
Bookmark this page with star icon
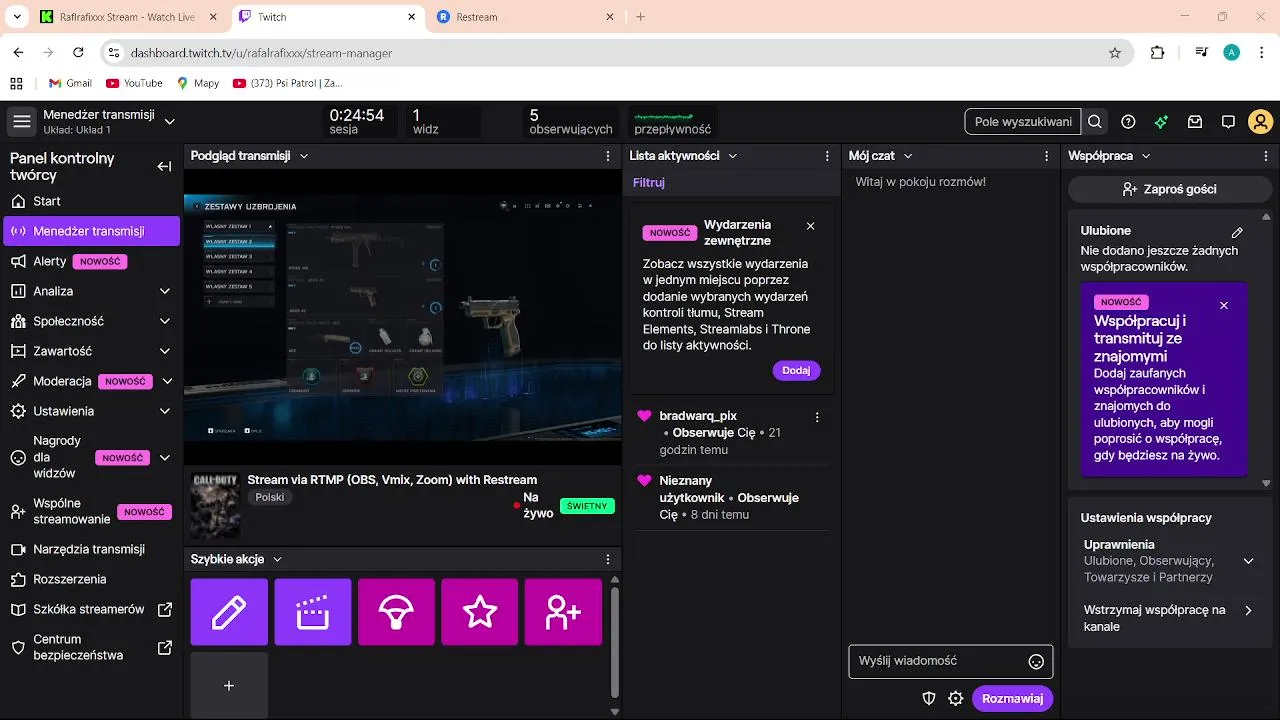coord(1115,53)
